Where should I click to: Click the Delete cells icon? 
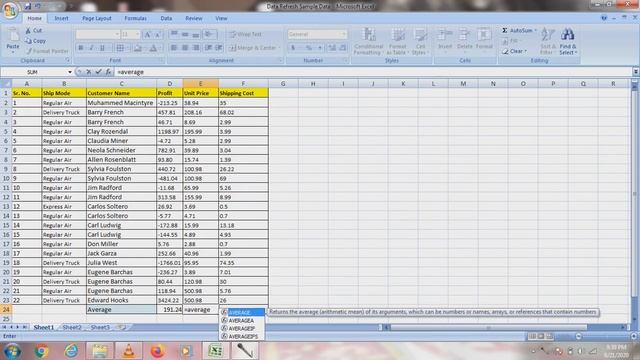pos(464,39)
